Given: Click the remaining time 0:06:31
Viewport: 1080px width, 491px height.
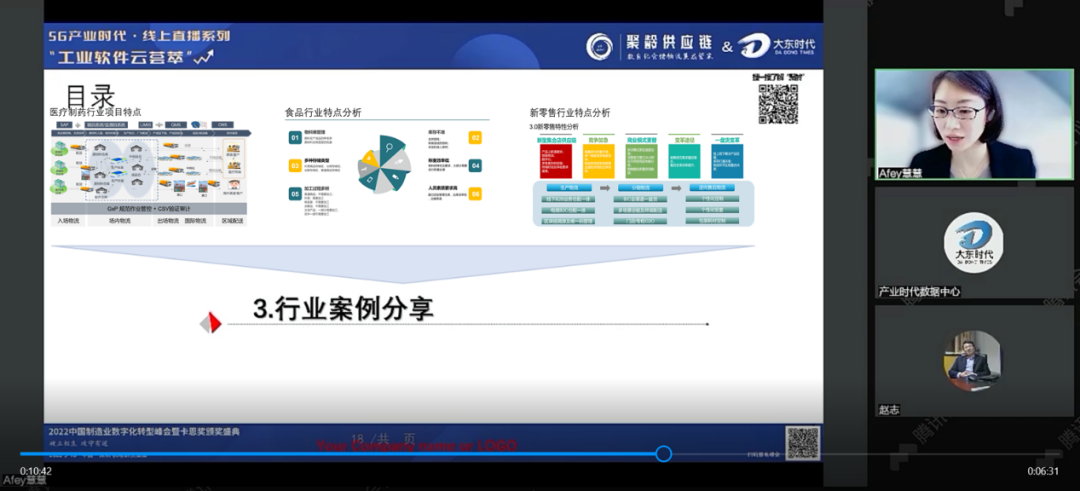Looking at the screenshot, I should coord(1042,470).
